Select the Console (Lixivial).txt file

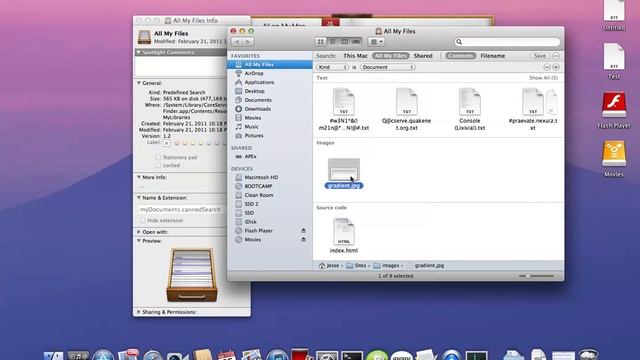[469, 109]
